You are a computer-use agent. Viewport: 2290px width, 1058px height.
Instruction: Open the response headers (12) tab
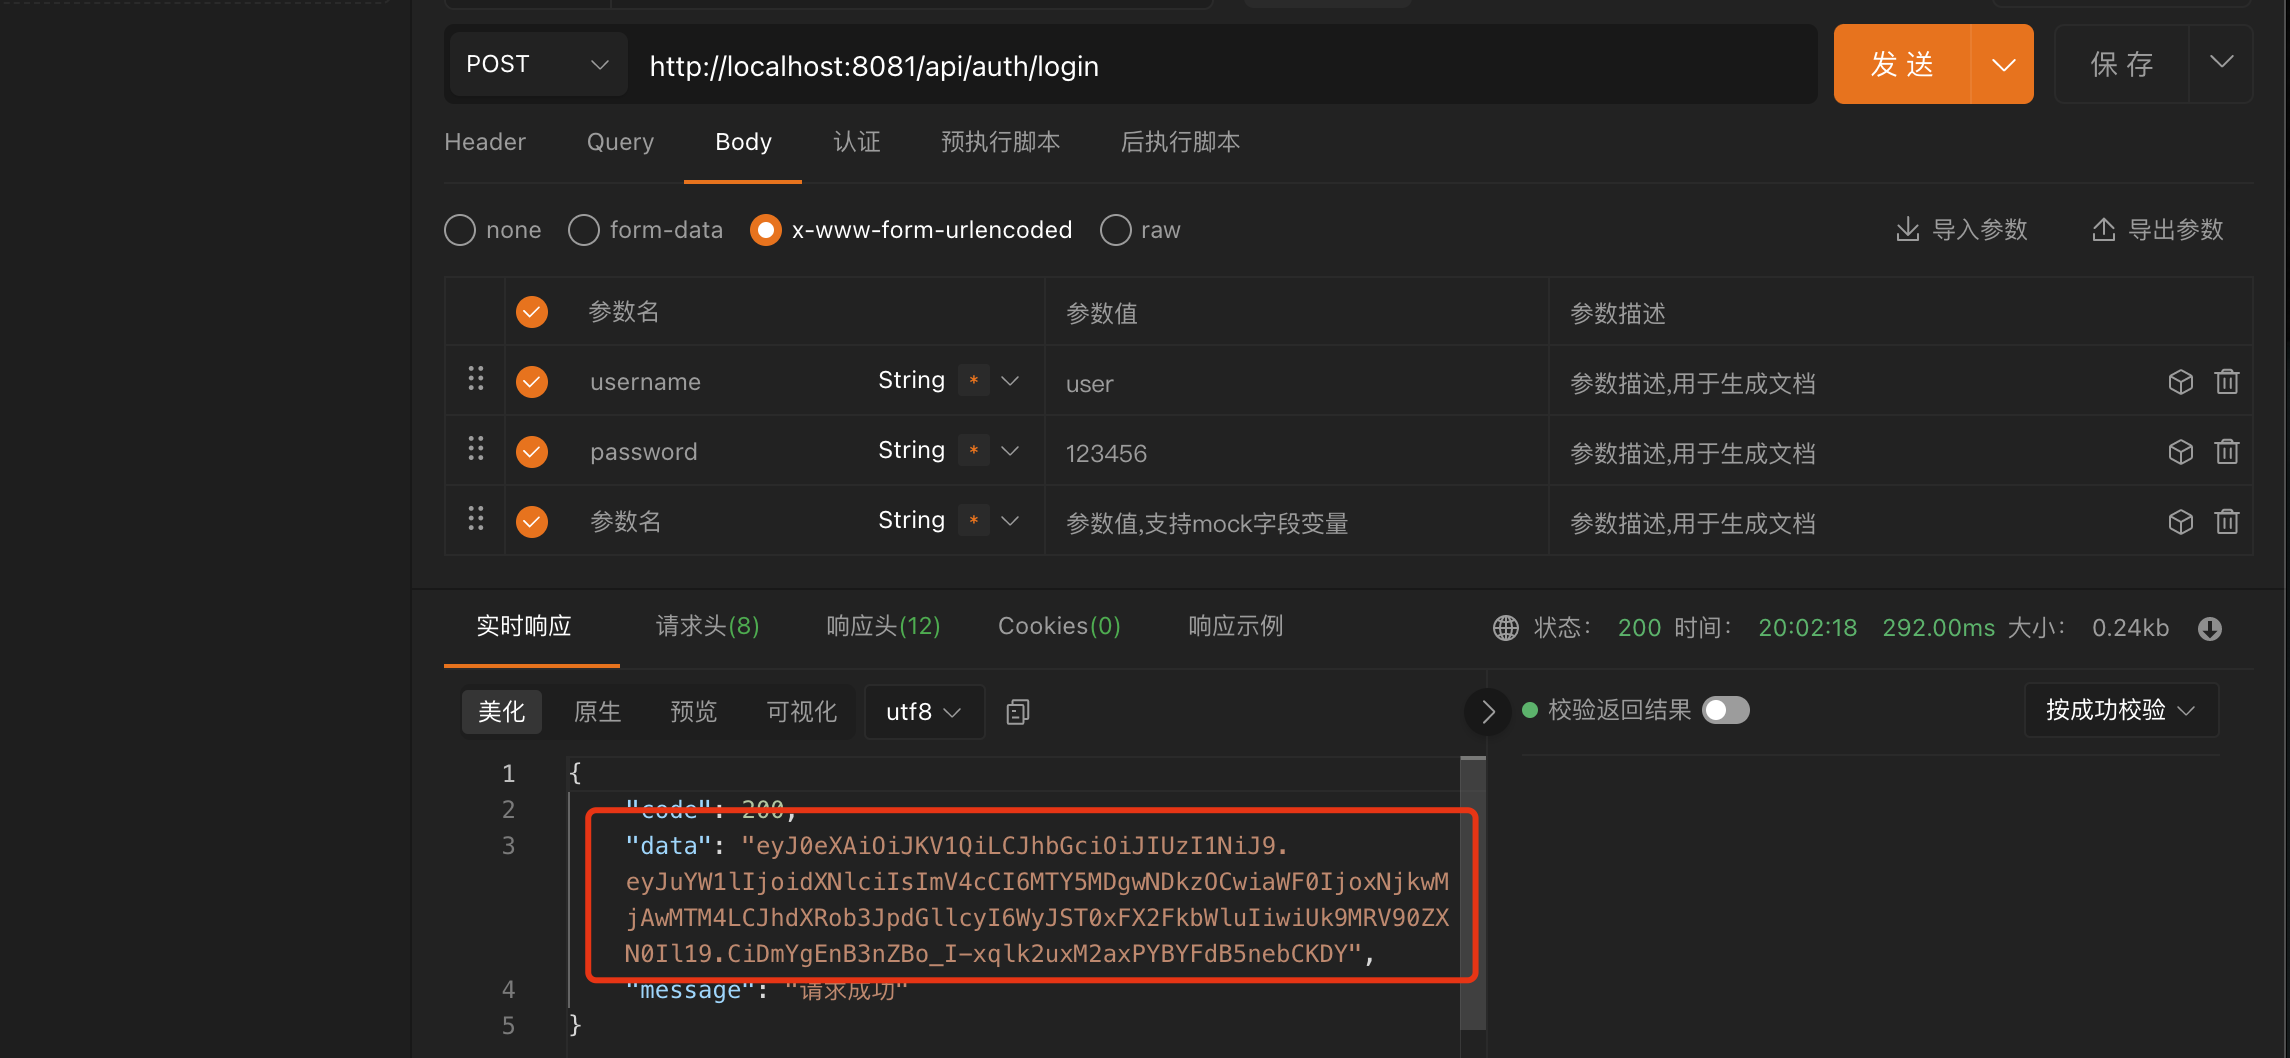883,626
